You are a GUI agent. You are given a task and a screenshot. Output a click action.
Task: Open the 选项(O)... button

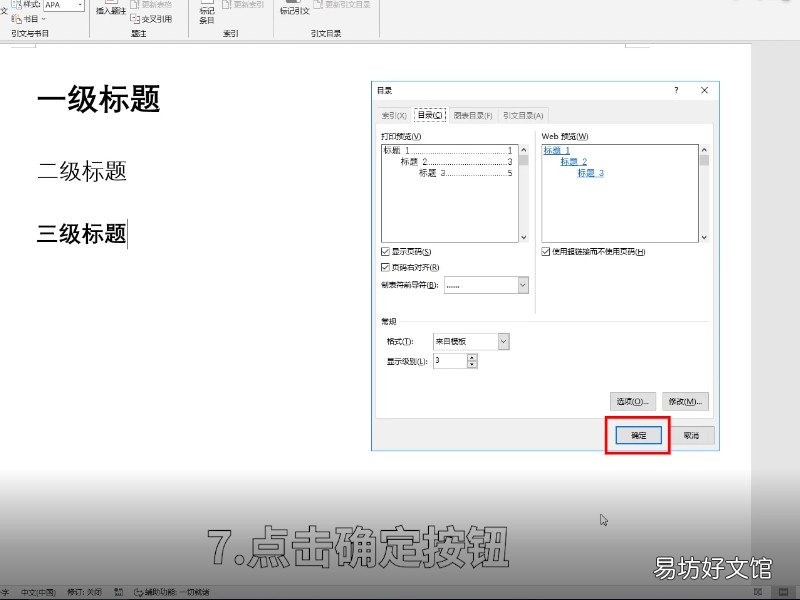632,402
